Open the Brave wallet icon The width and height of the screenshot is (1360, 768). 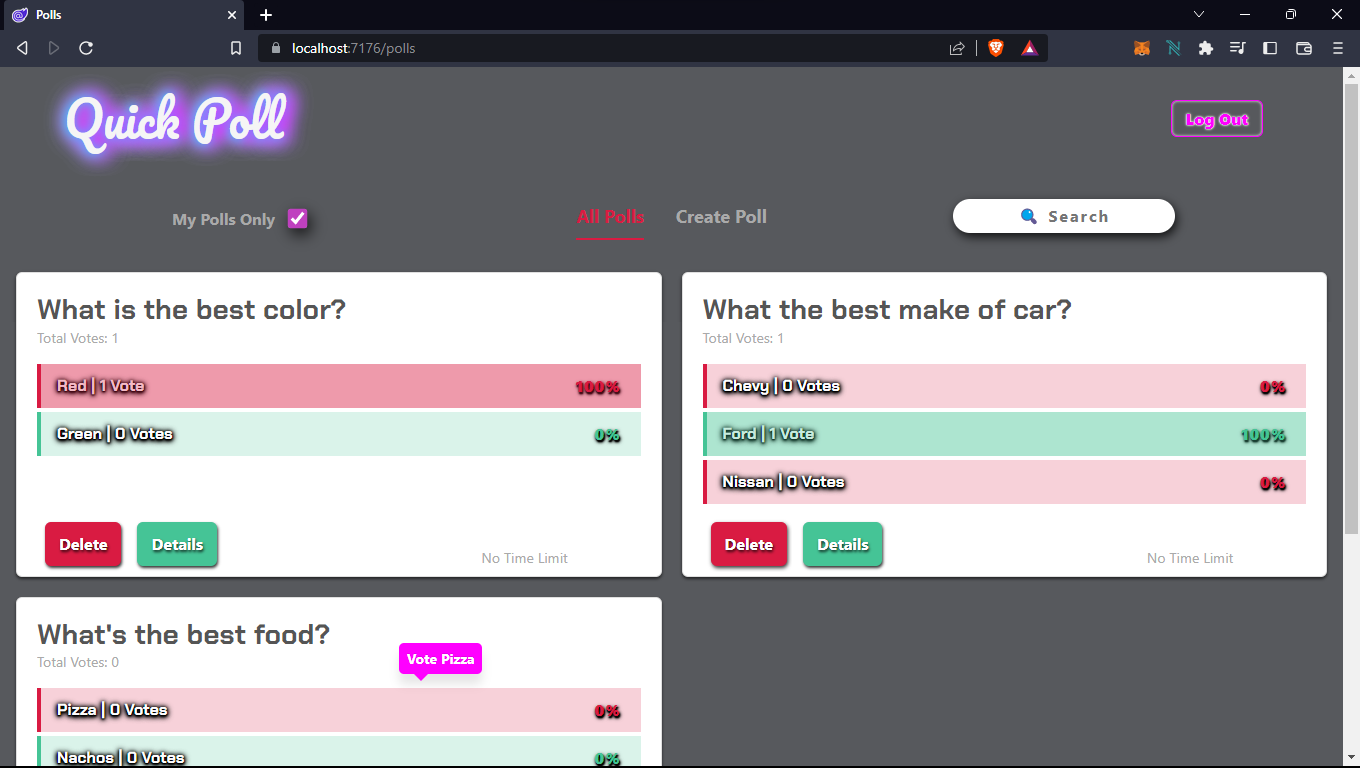(x=1303, y=48)
